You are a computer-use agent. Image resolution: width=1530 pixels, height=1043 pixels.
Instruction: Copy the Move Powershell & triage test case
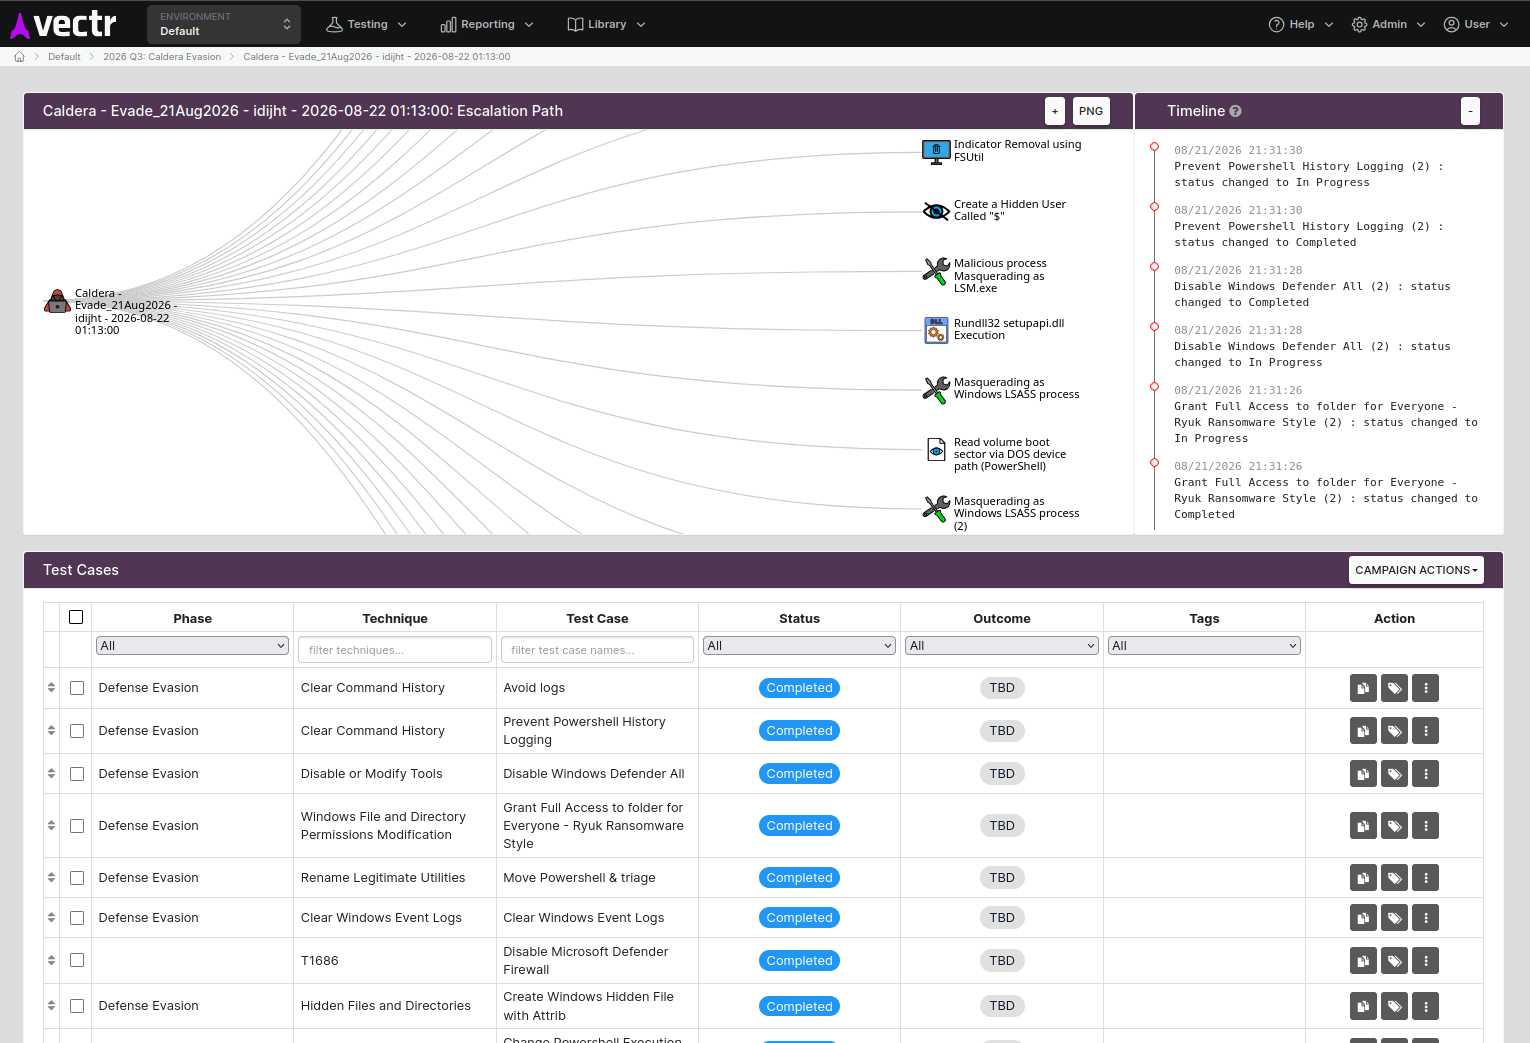[1363, 878]
